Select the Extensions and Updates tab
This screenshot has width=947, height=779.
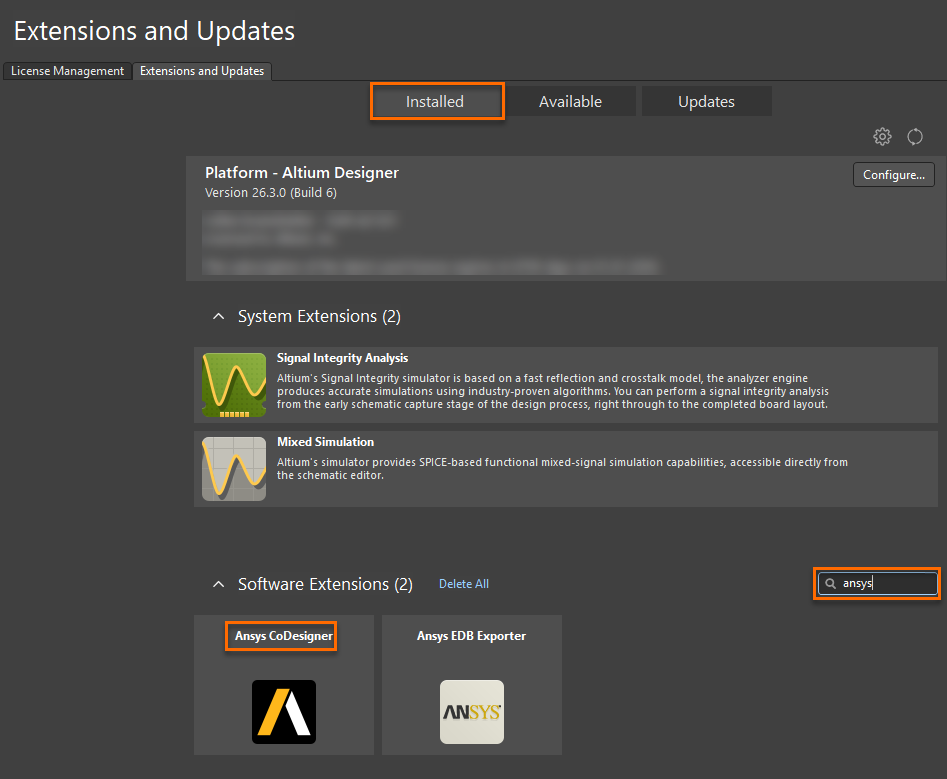click(202, 71)
